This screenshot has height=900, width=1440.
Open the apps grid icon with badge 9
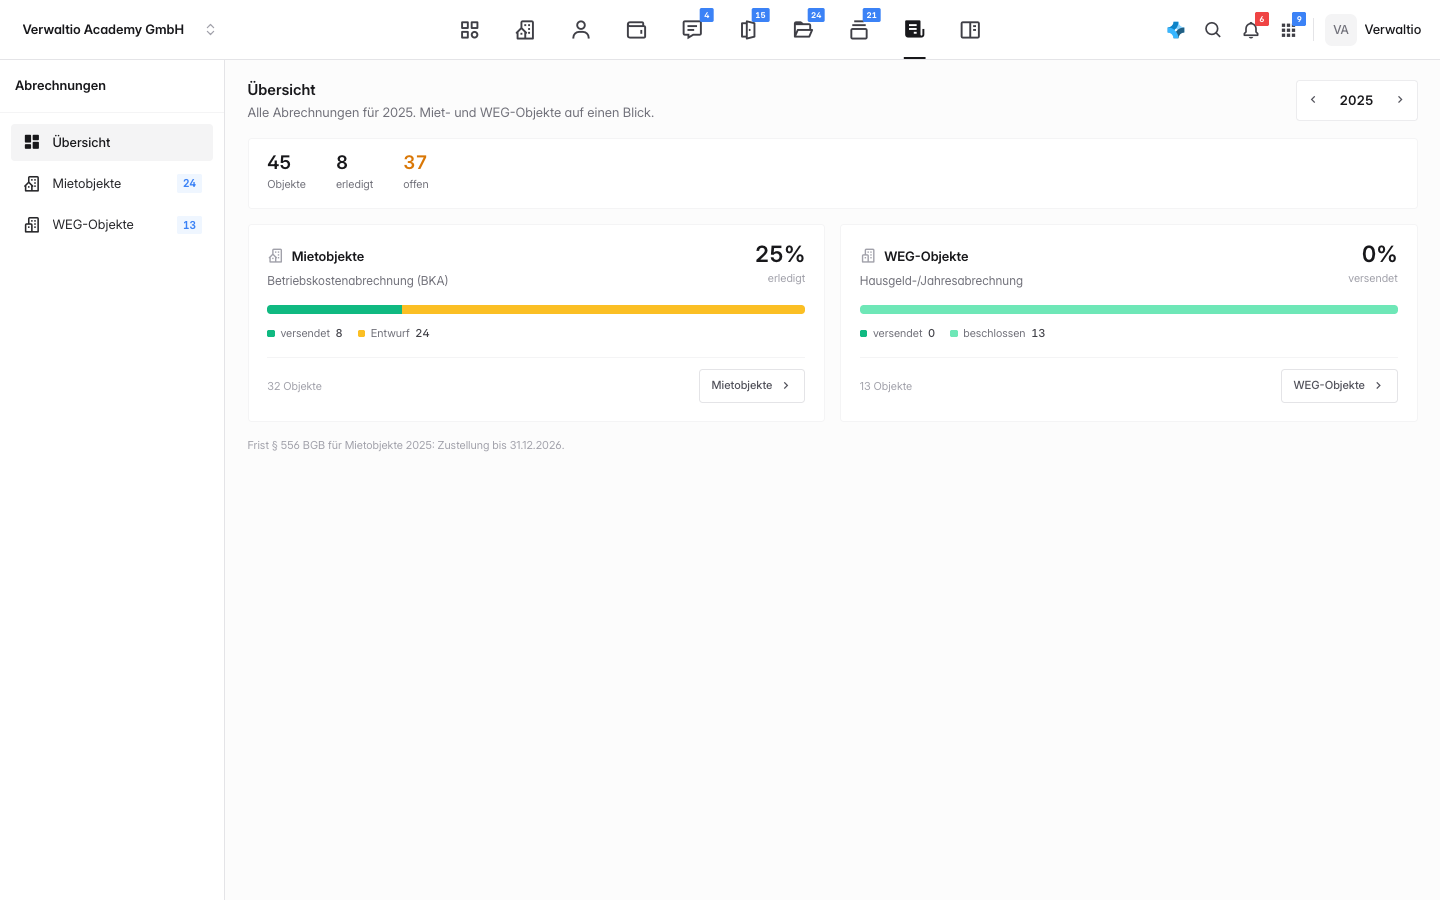(1289, 30)
